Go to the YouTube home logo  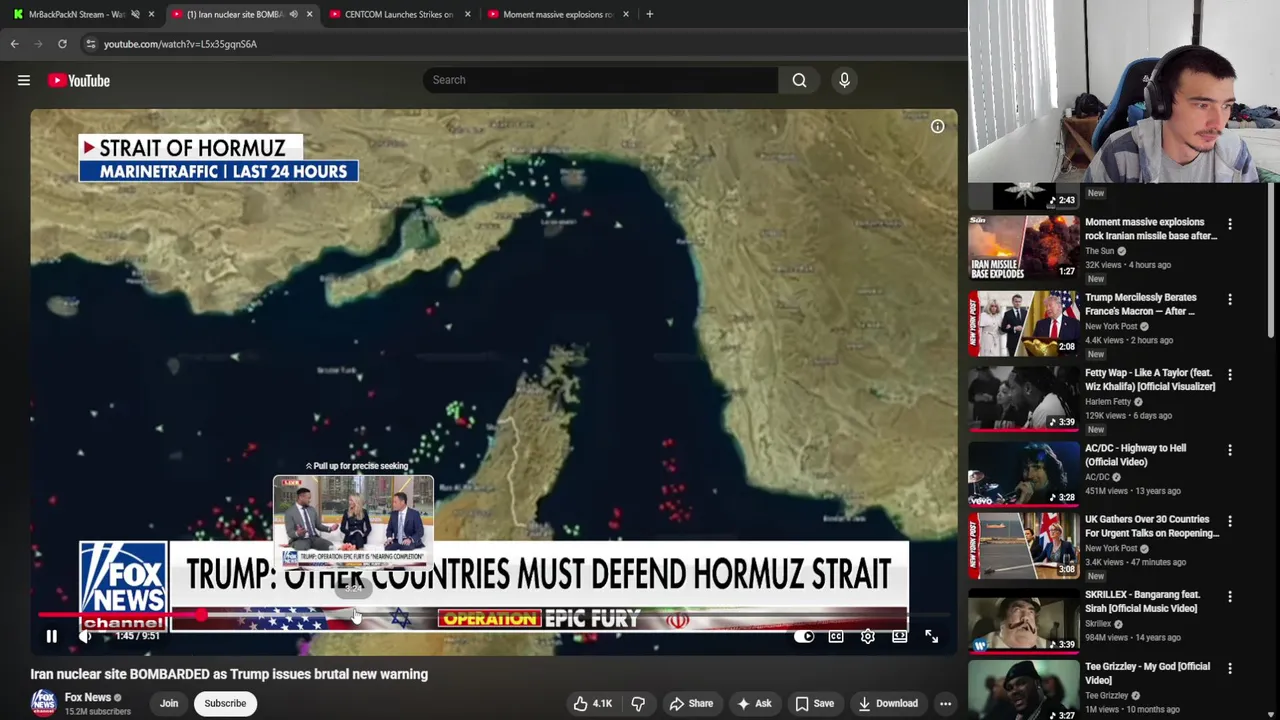[79, 80]
